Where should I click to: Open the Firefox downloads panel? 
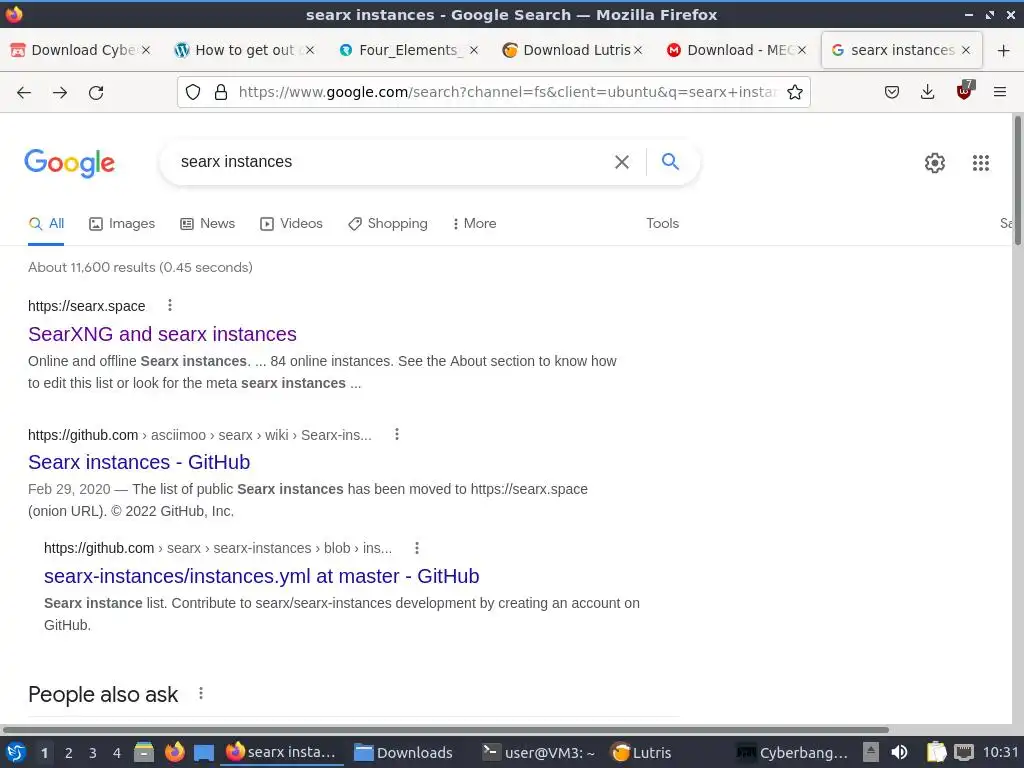click(927, 92)
